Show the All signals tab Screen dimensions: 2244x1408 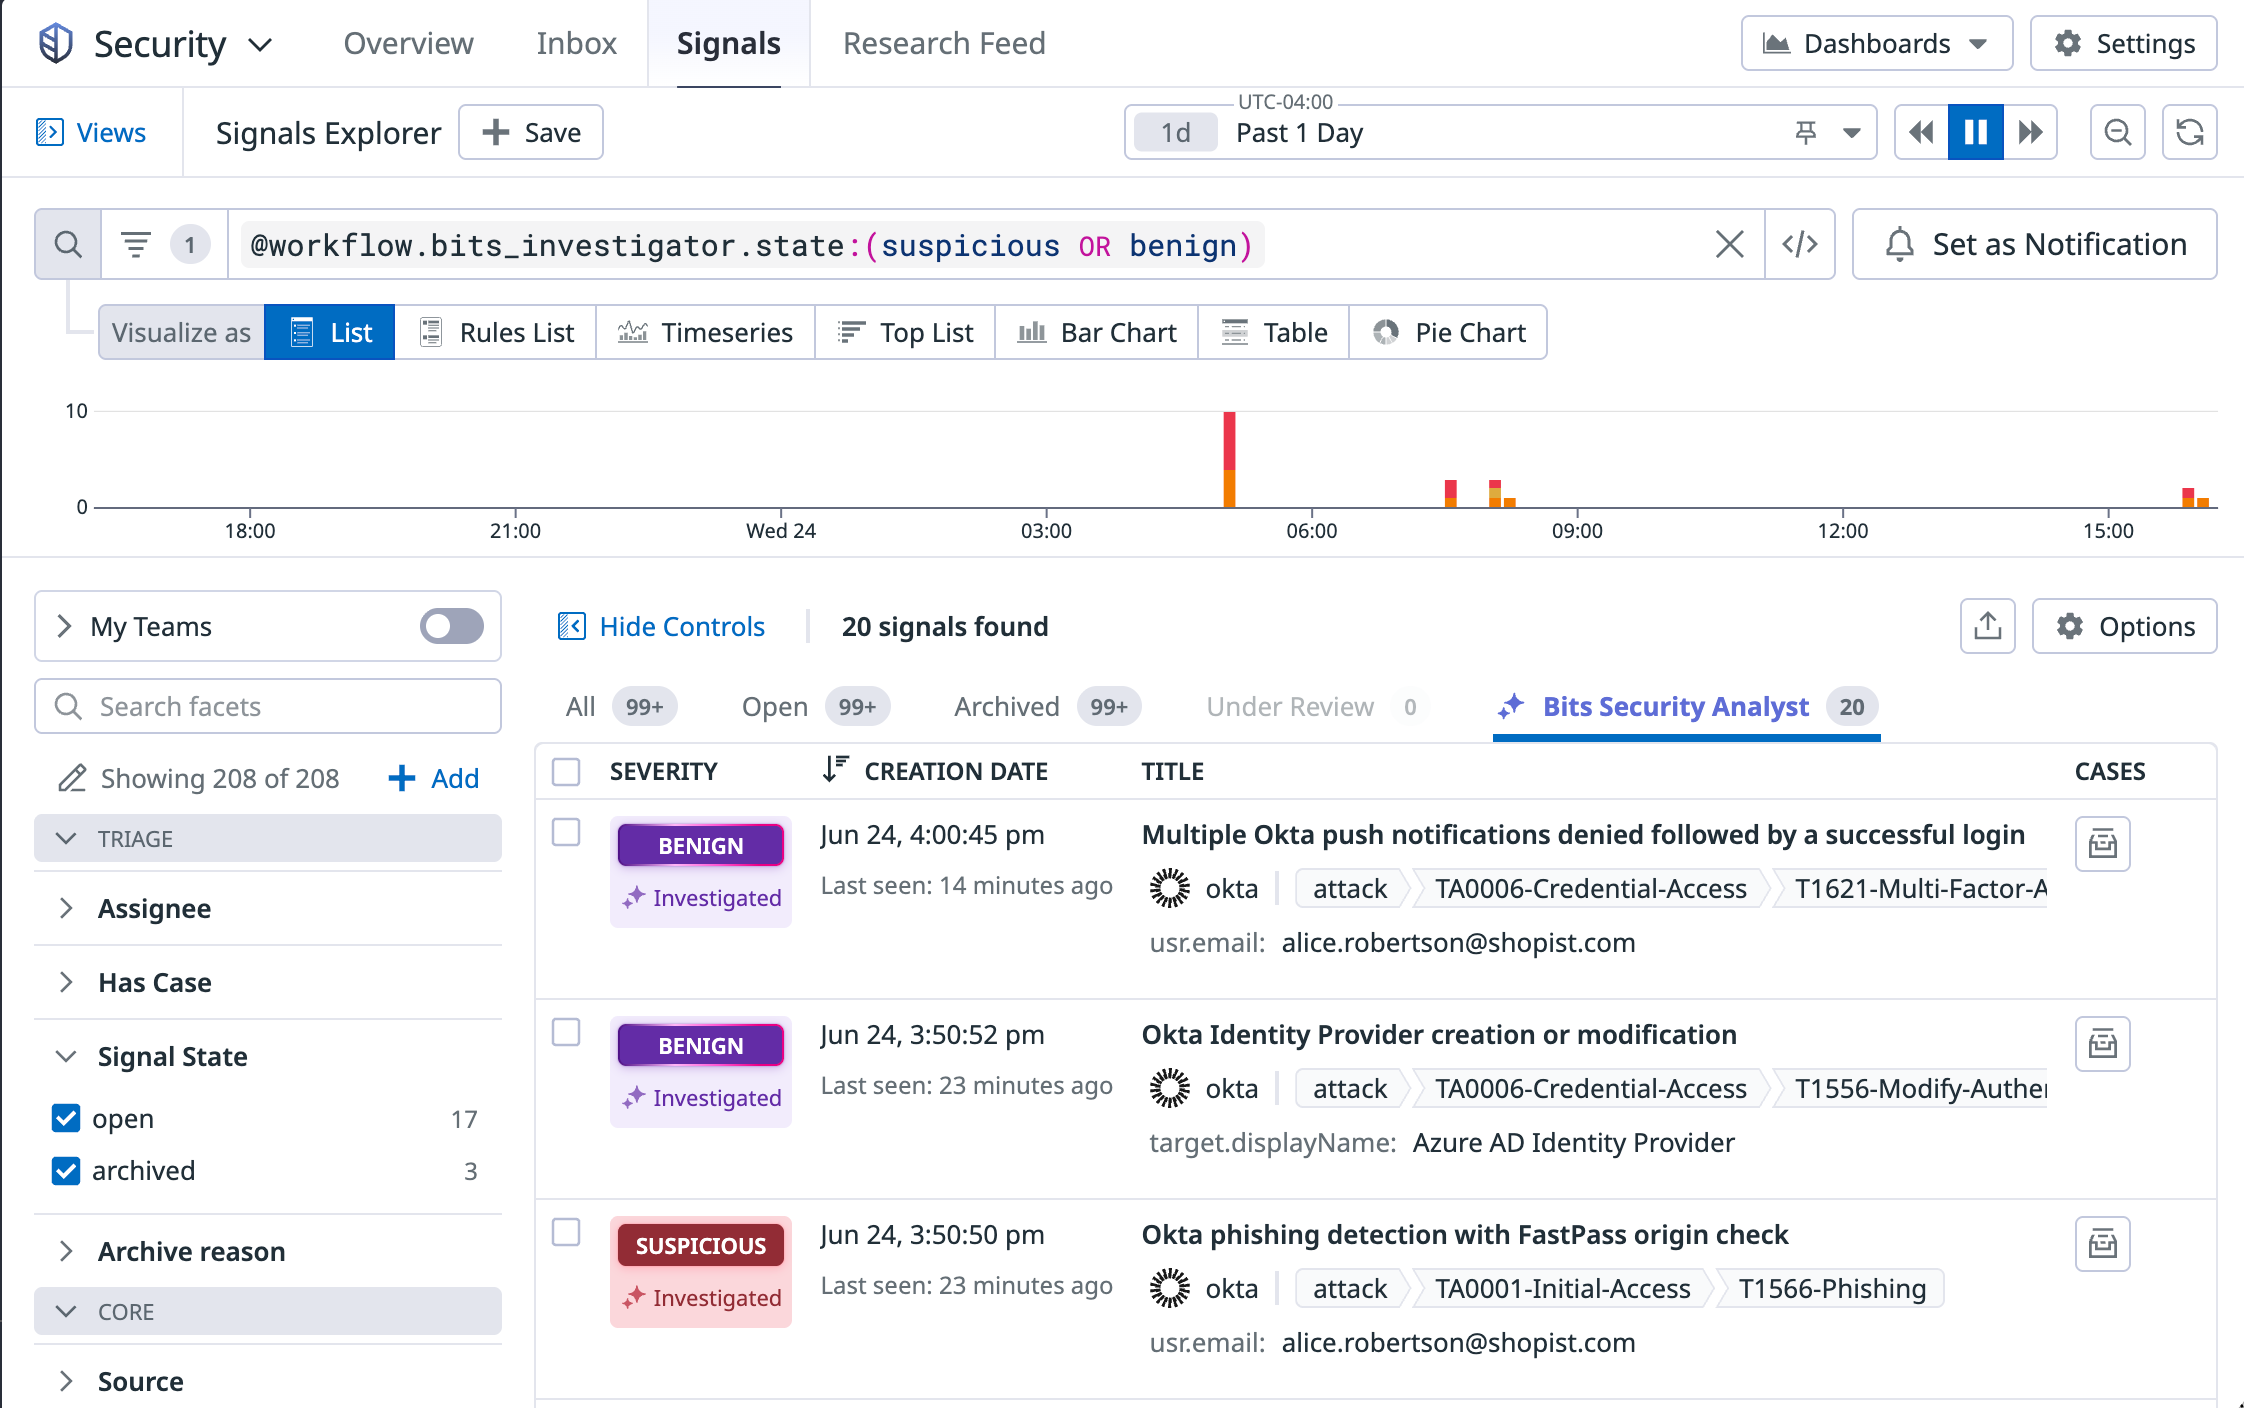[620, 707]
